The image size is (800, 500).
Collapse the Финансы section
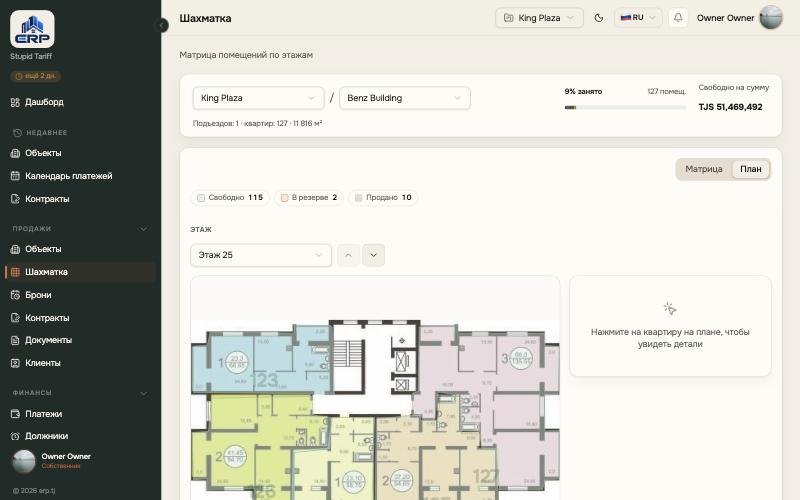[143, 393]
